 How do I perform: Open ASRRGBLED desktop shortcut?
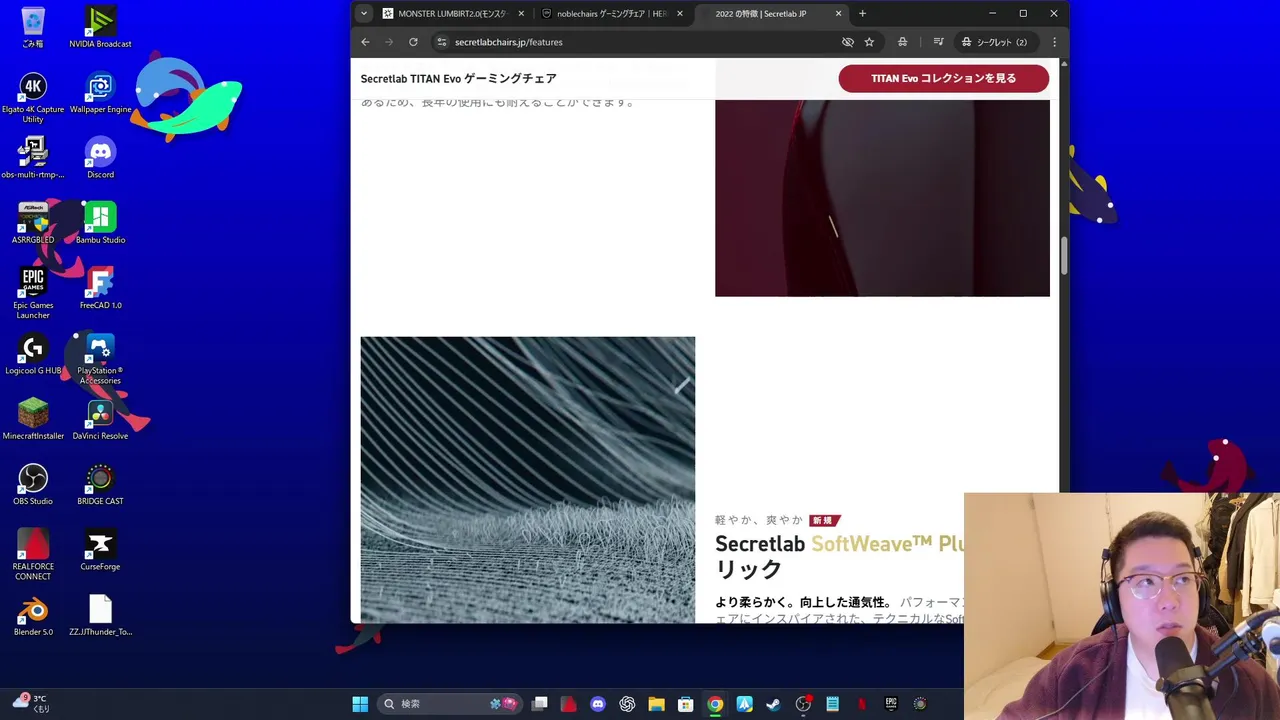click(33, 223)
